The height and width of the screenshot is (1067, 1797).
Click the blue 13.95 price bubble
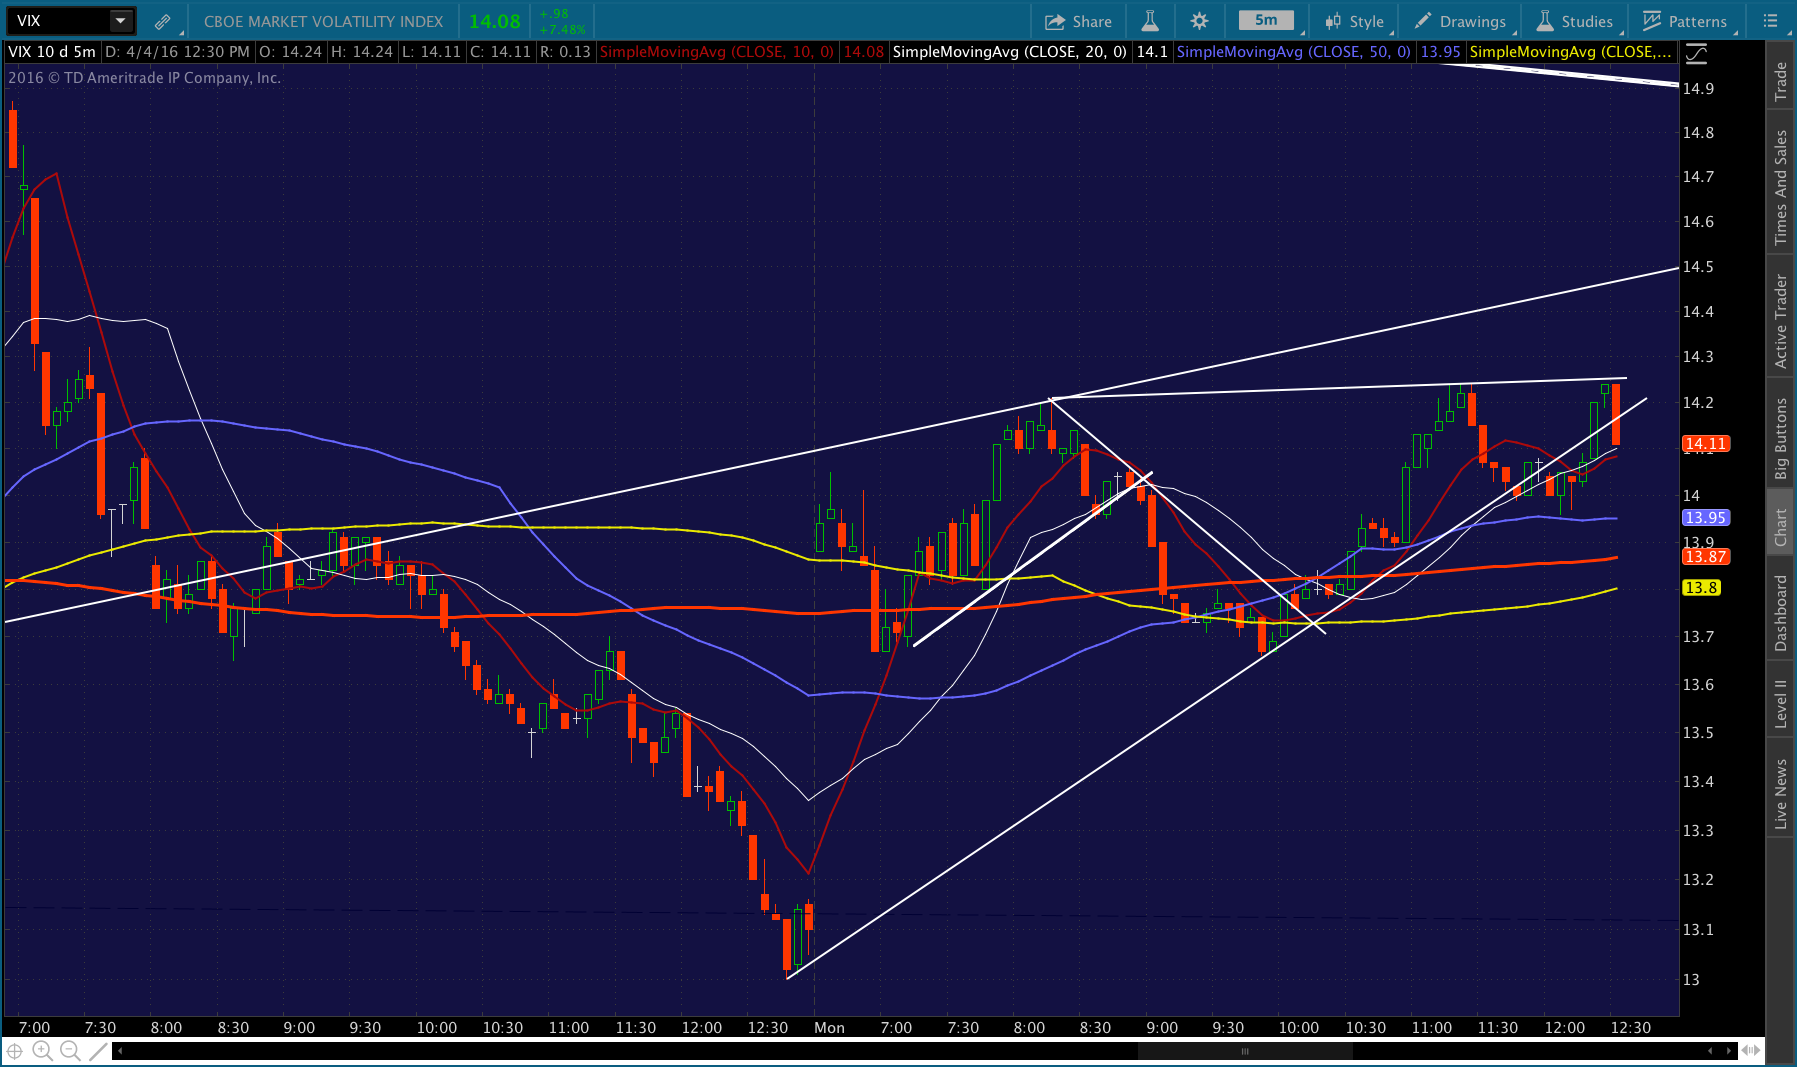click(x=1705, y=518)
